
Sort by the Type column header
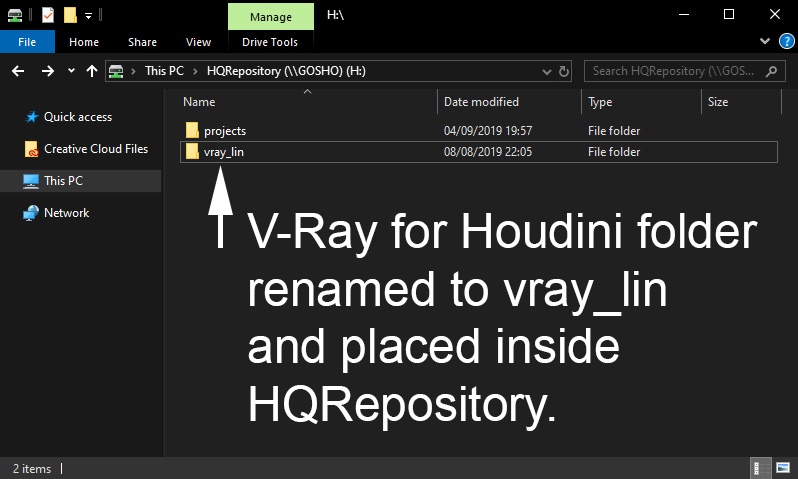point(600,102)
